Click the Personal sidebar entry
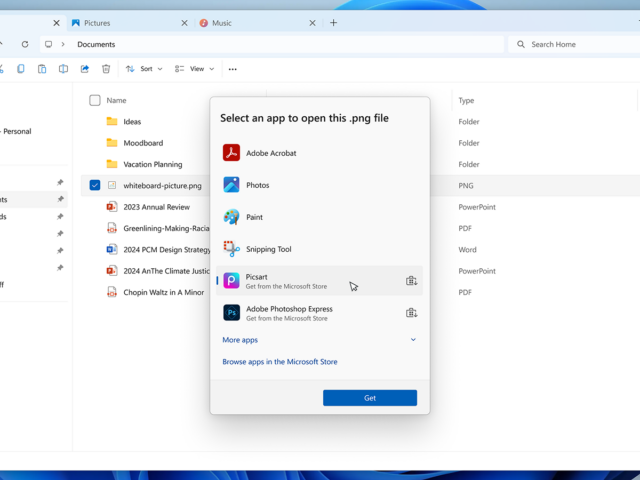Viewport: 640px width, 480px height. pos(16,131)
